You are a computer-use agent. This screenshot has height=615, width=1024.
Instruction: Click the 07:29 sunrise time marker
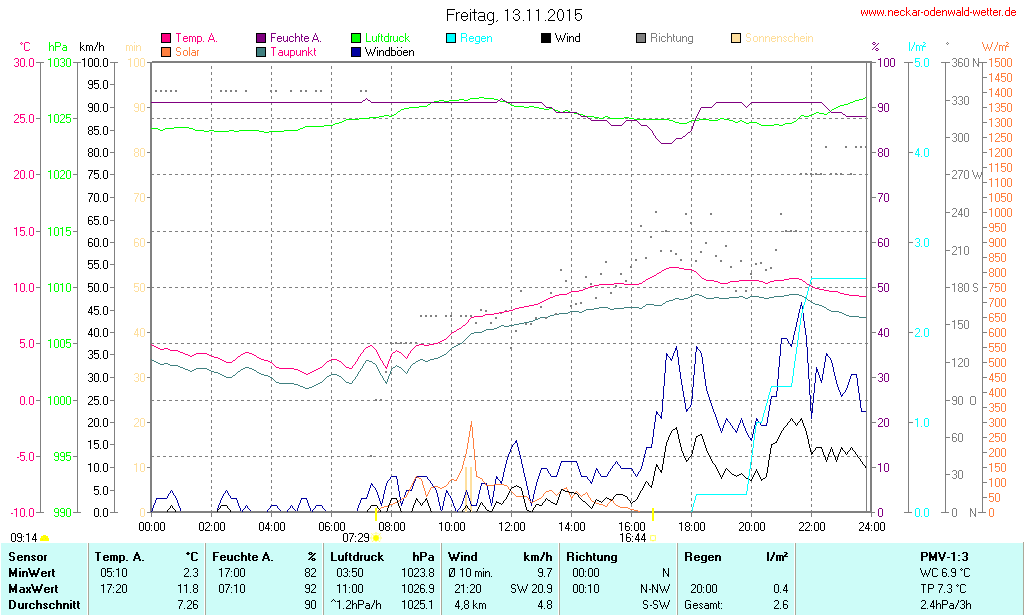[x=356, y=537]
